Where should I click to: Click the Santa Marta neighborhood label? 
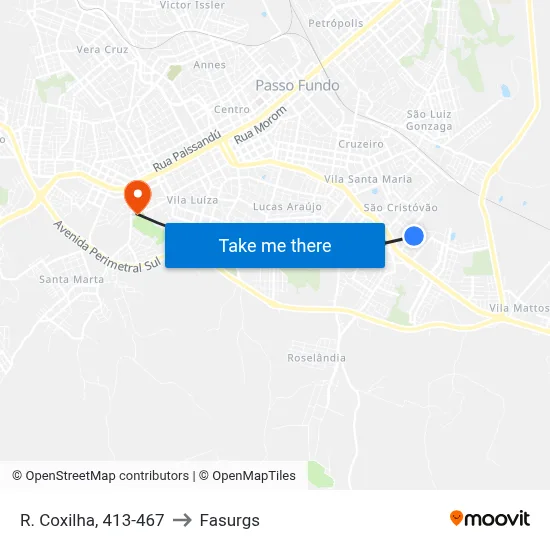(x=72, y=280)
